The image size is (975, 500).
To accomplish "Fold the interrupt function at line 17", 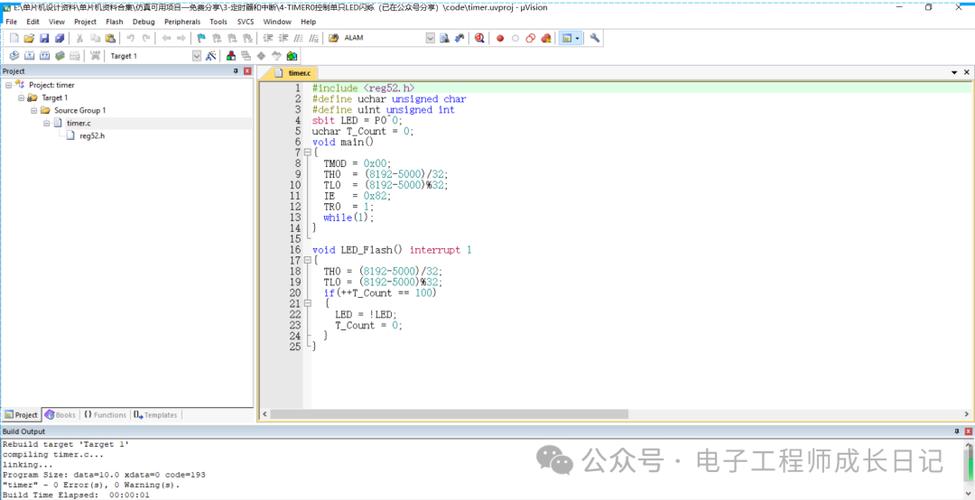I will [307, 261].
